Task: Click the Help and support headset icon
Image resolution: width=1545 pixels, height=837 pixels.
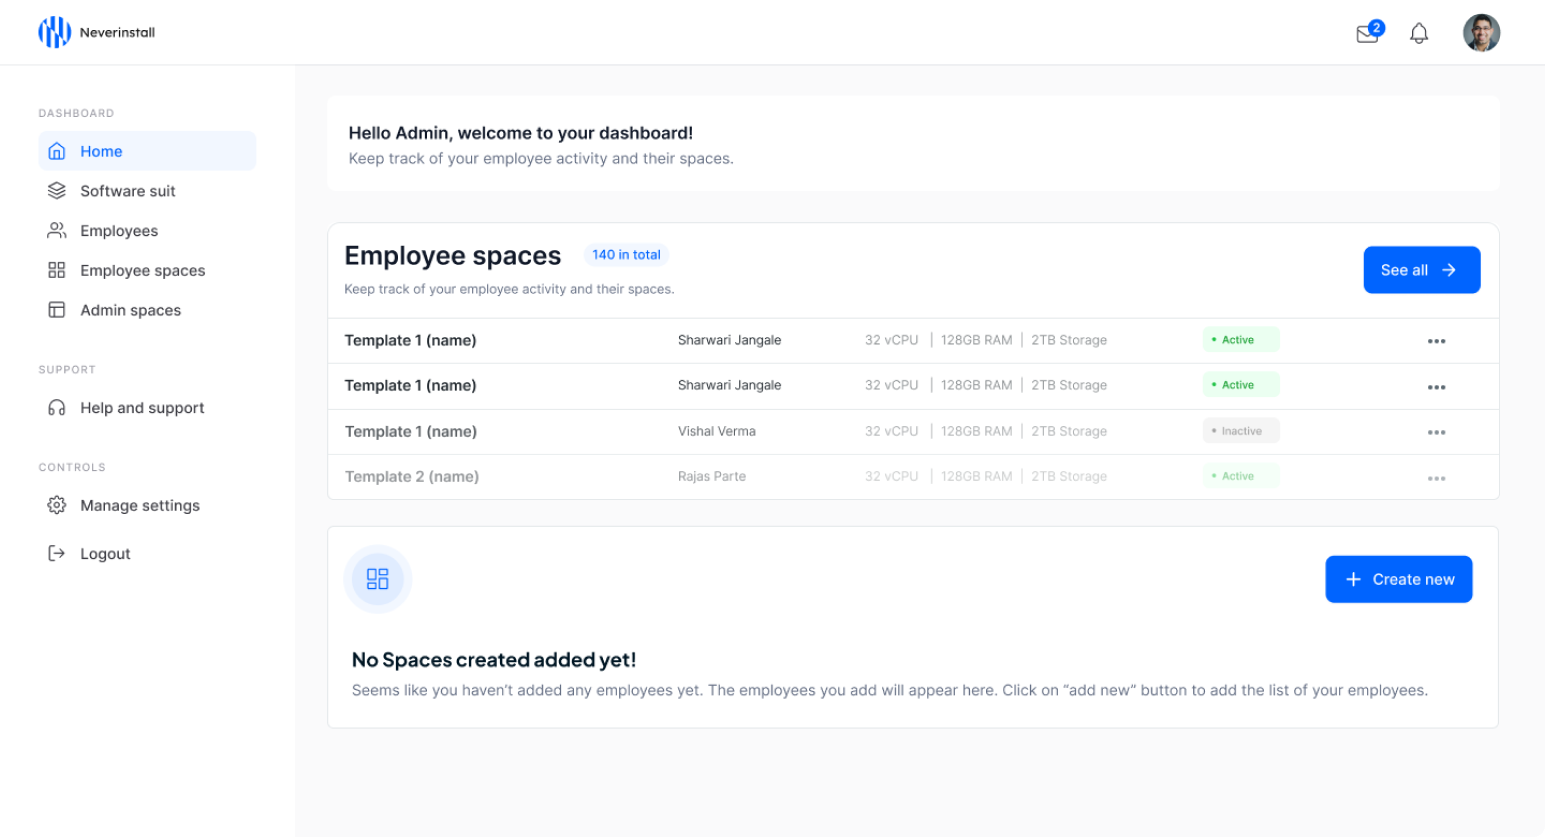Action: (57, 408)
